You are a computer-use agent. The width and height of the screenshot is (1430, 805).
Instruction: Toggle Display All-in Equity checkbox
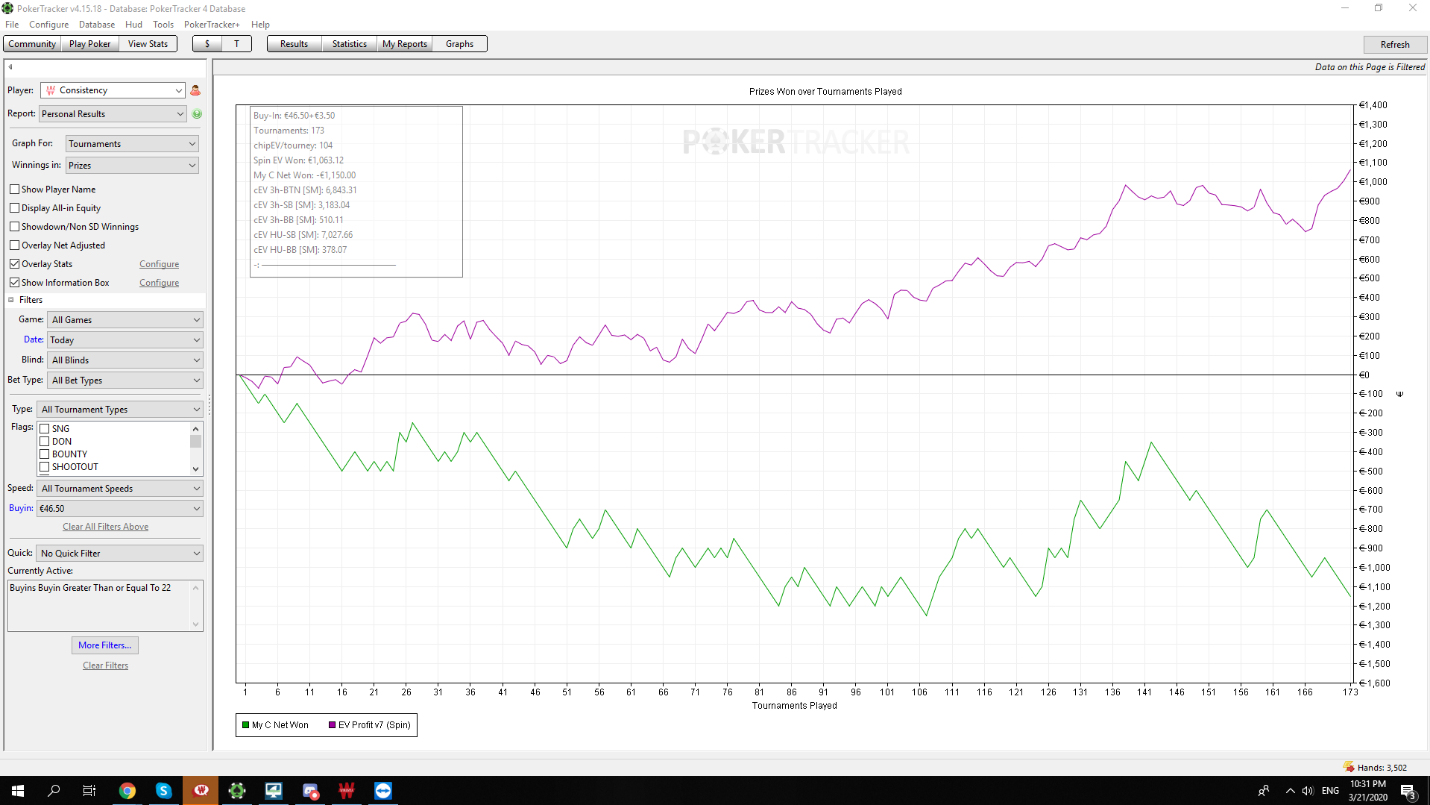(x=14, y=208)
